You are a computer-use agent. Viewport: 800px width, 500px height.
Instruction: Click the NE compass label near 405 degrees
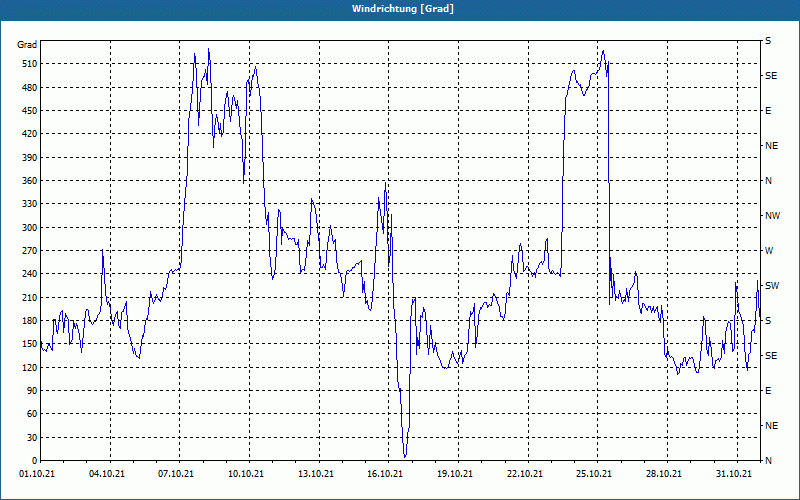771,146
